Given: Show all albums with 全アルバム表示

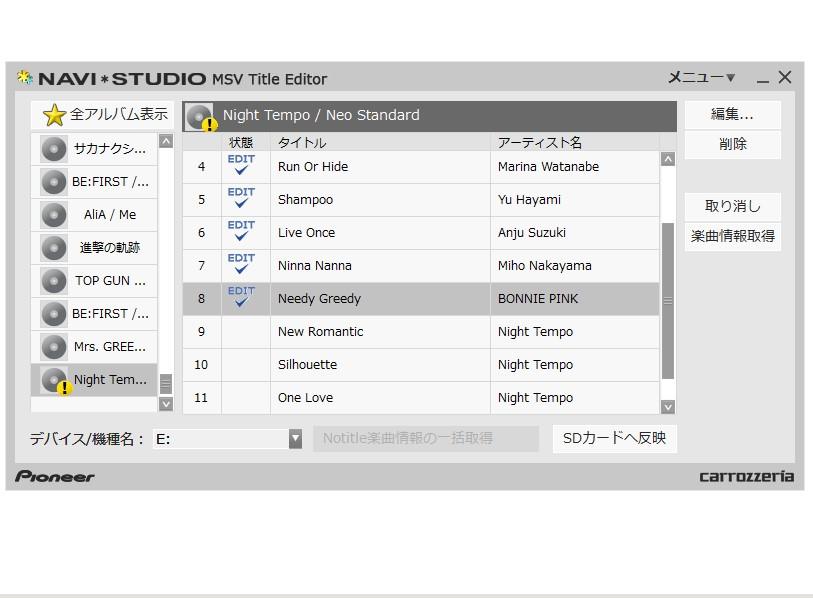Looking at the screenshot, I should [103, 115].
